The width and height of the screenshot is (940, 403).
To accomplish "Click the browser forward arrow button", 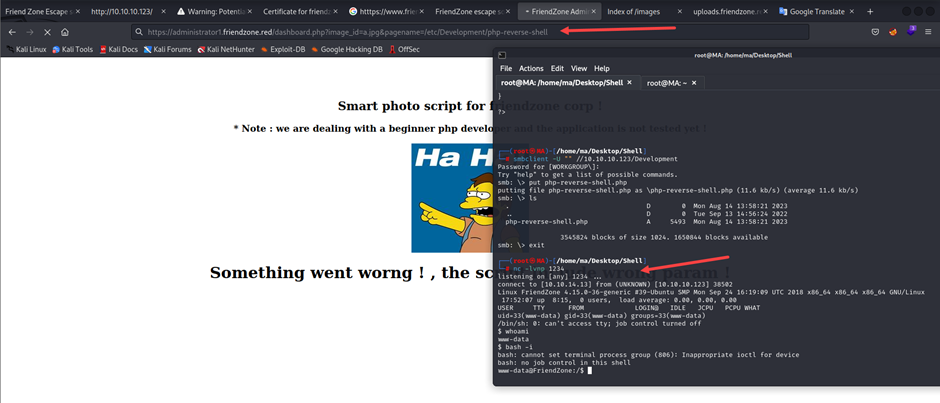I will (29, 32).
